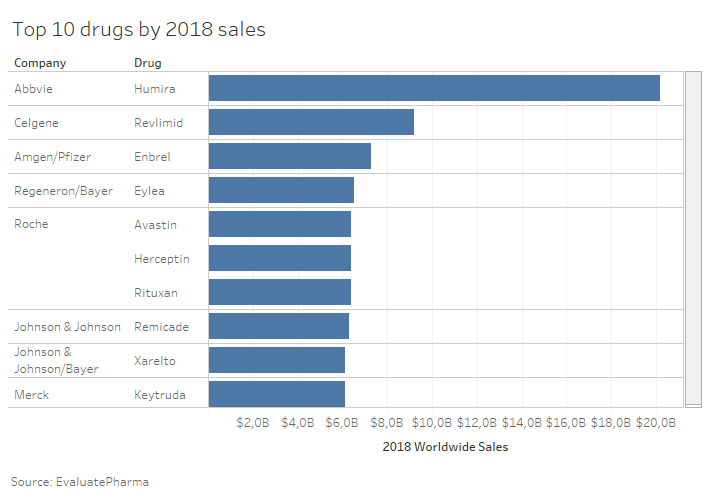Select the Keytruda bar
Viewport: 709px width, 499px height.
pyautogui.click(x=277, y=394)
